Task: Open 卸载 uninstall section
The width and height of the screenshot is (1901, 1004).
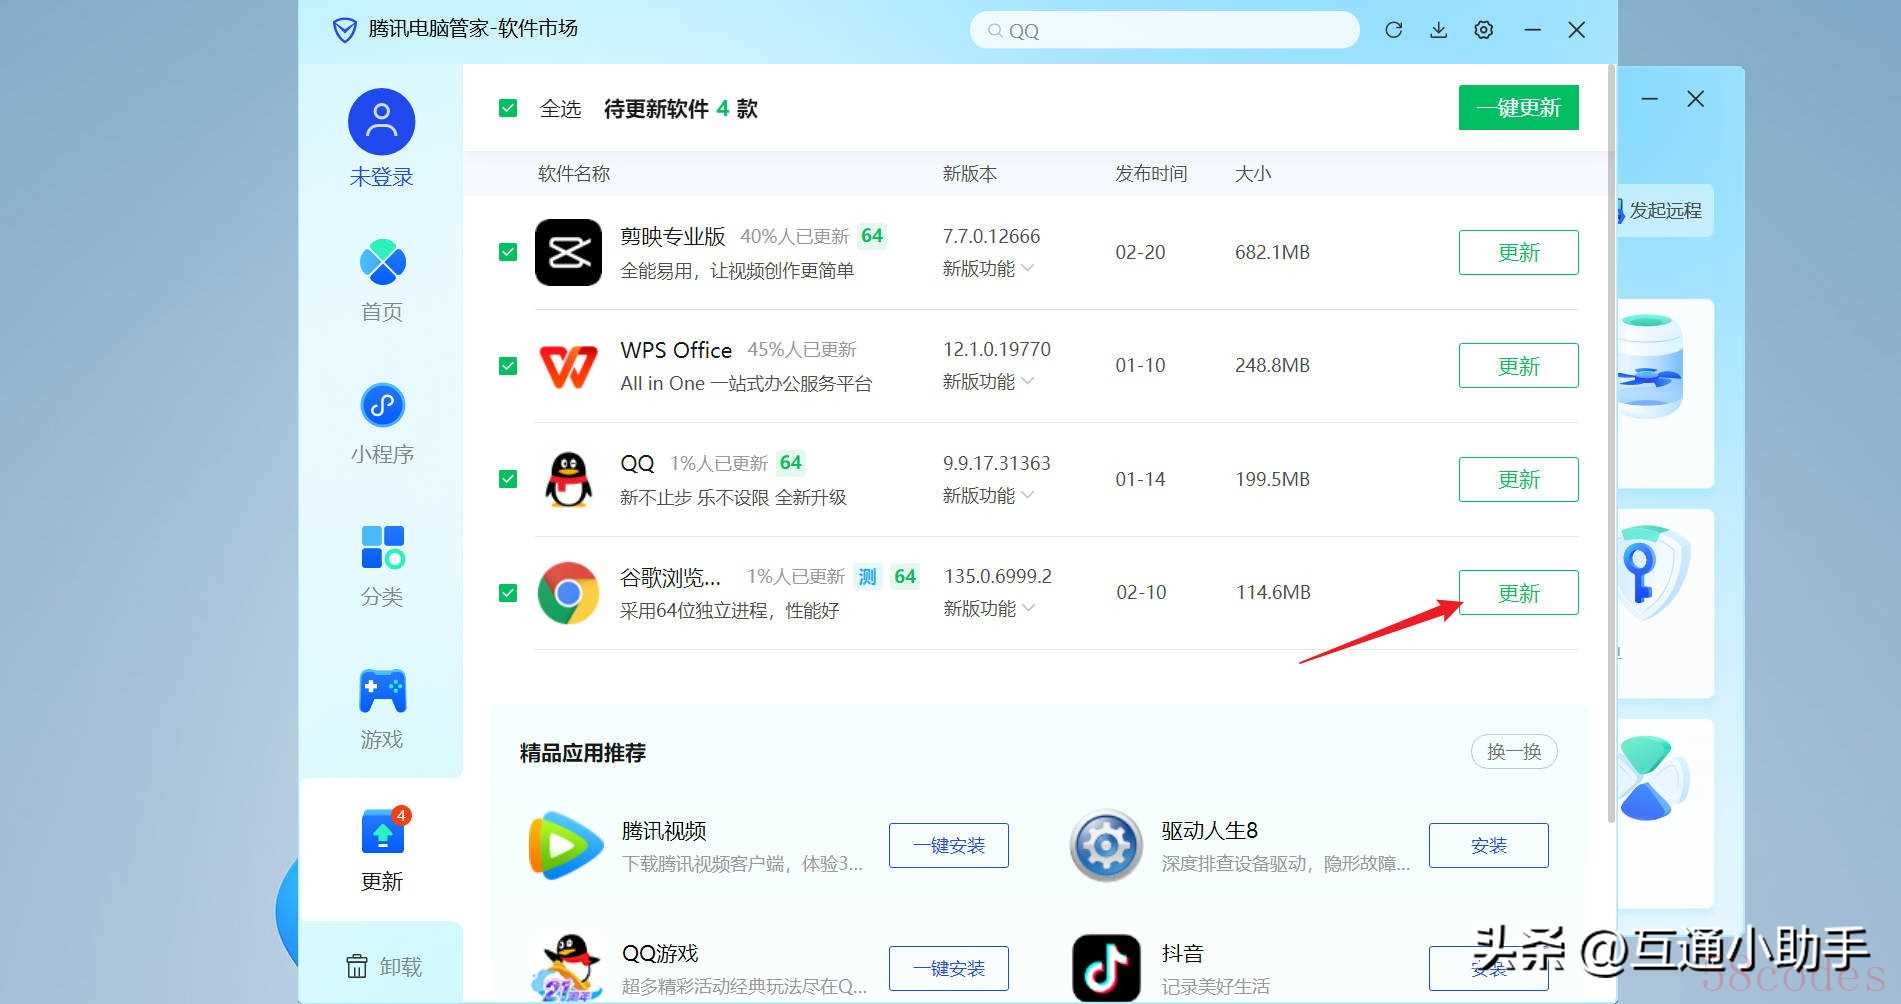Action: pyautogui.click(x=383, y=966)
